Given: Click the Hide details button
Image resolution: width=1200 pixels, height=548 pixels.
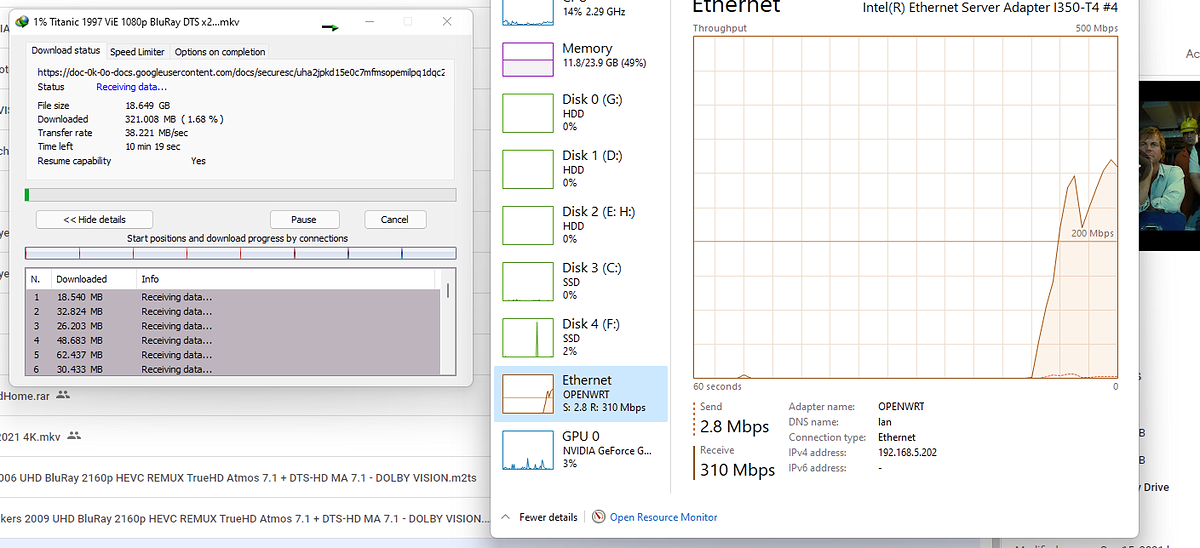Looking at the screenshot, I should pyautogui.click(x=94, y=219).
